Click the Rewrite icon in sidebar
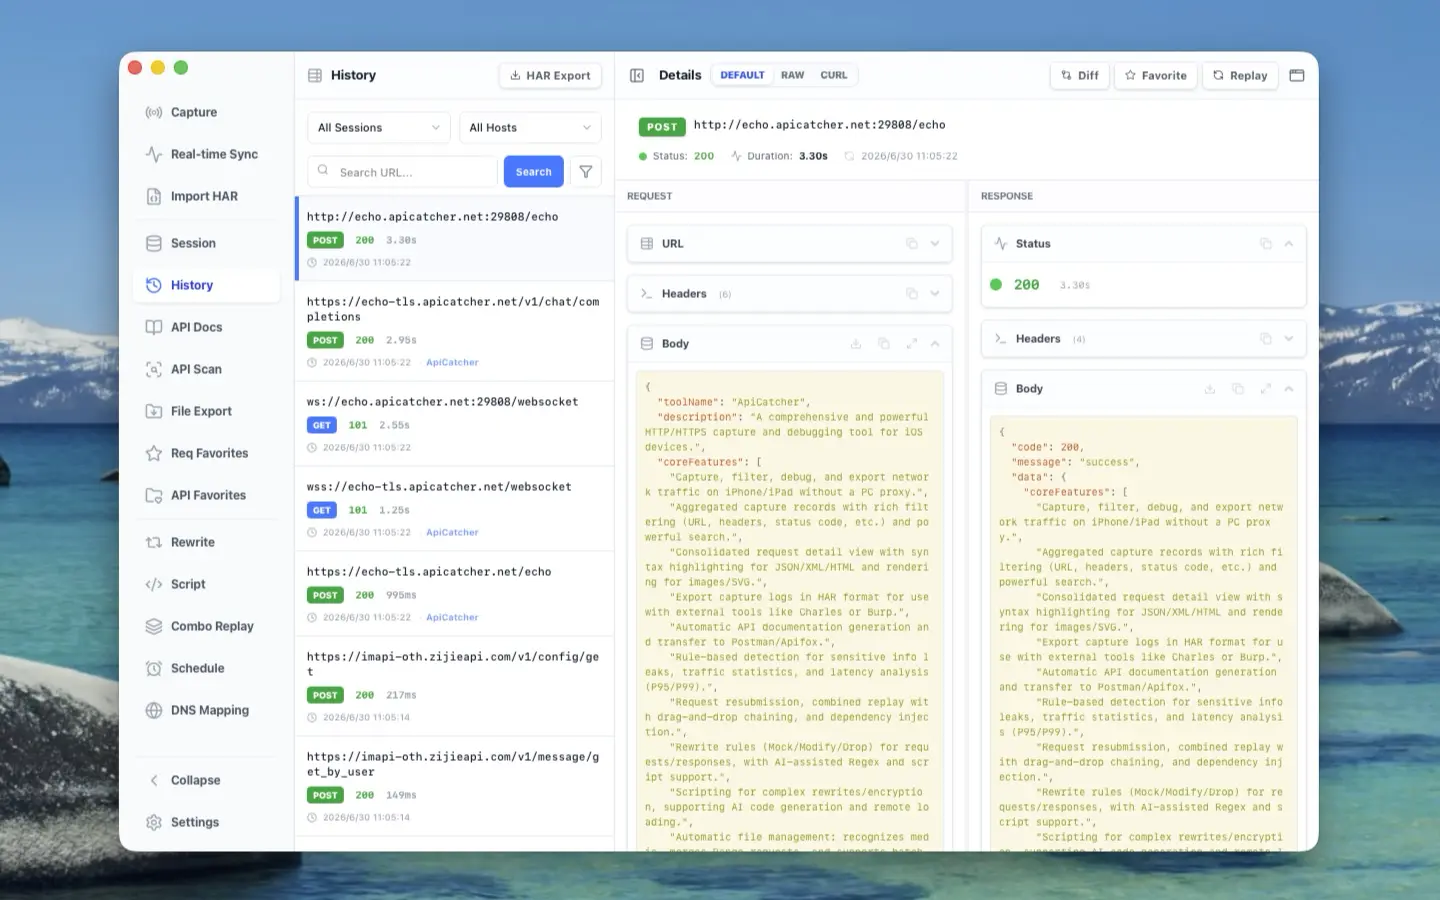The width and height of the screenshot is (1440, 900). [154, 542]
